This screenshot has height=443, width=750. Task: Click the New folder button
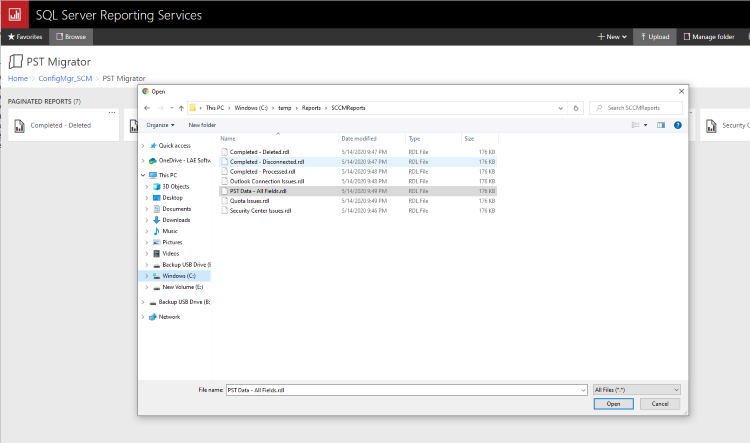(x=202, y=125)
